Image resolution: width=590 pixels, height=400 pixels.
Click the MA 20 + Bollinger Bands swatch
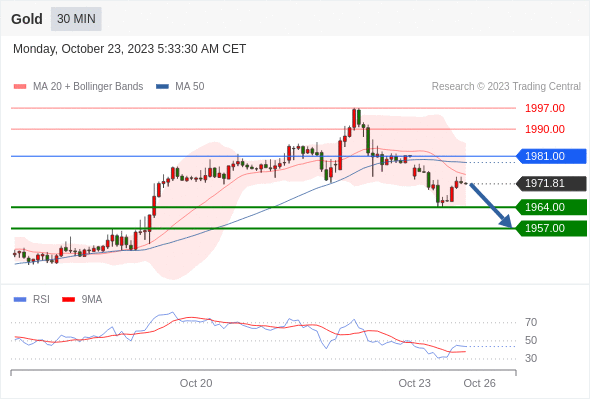[x=20, y=87]
